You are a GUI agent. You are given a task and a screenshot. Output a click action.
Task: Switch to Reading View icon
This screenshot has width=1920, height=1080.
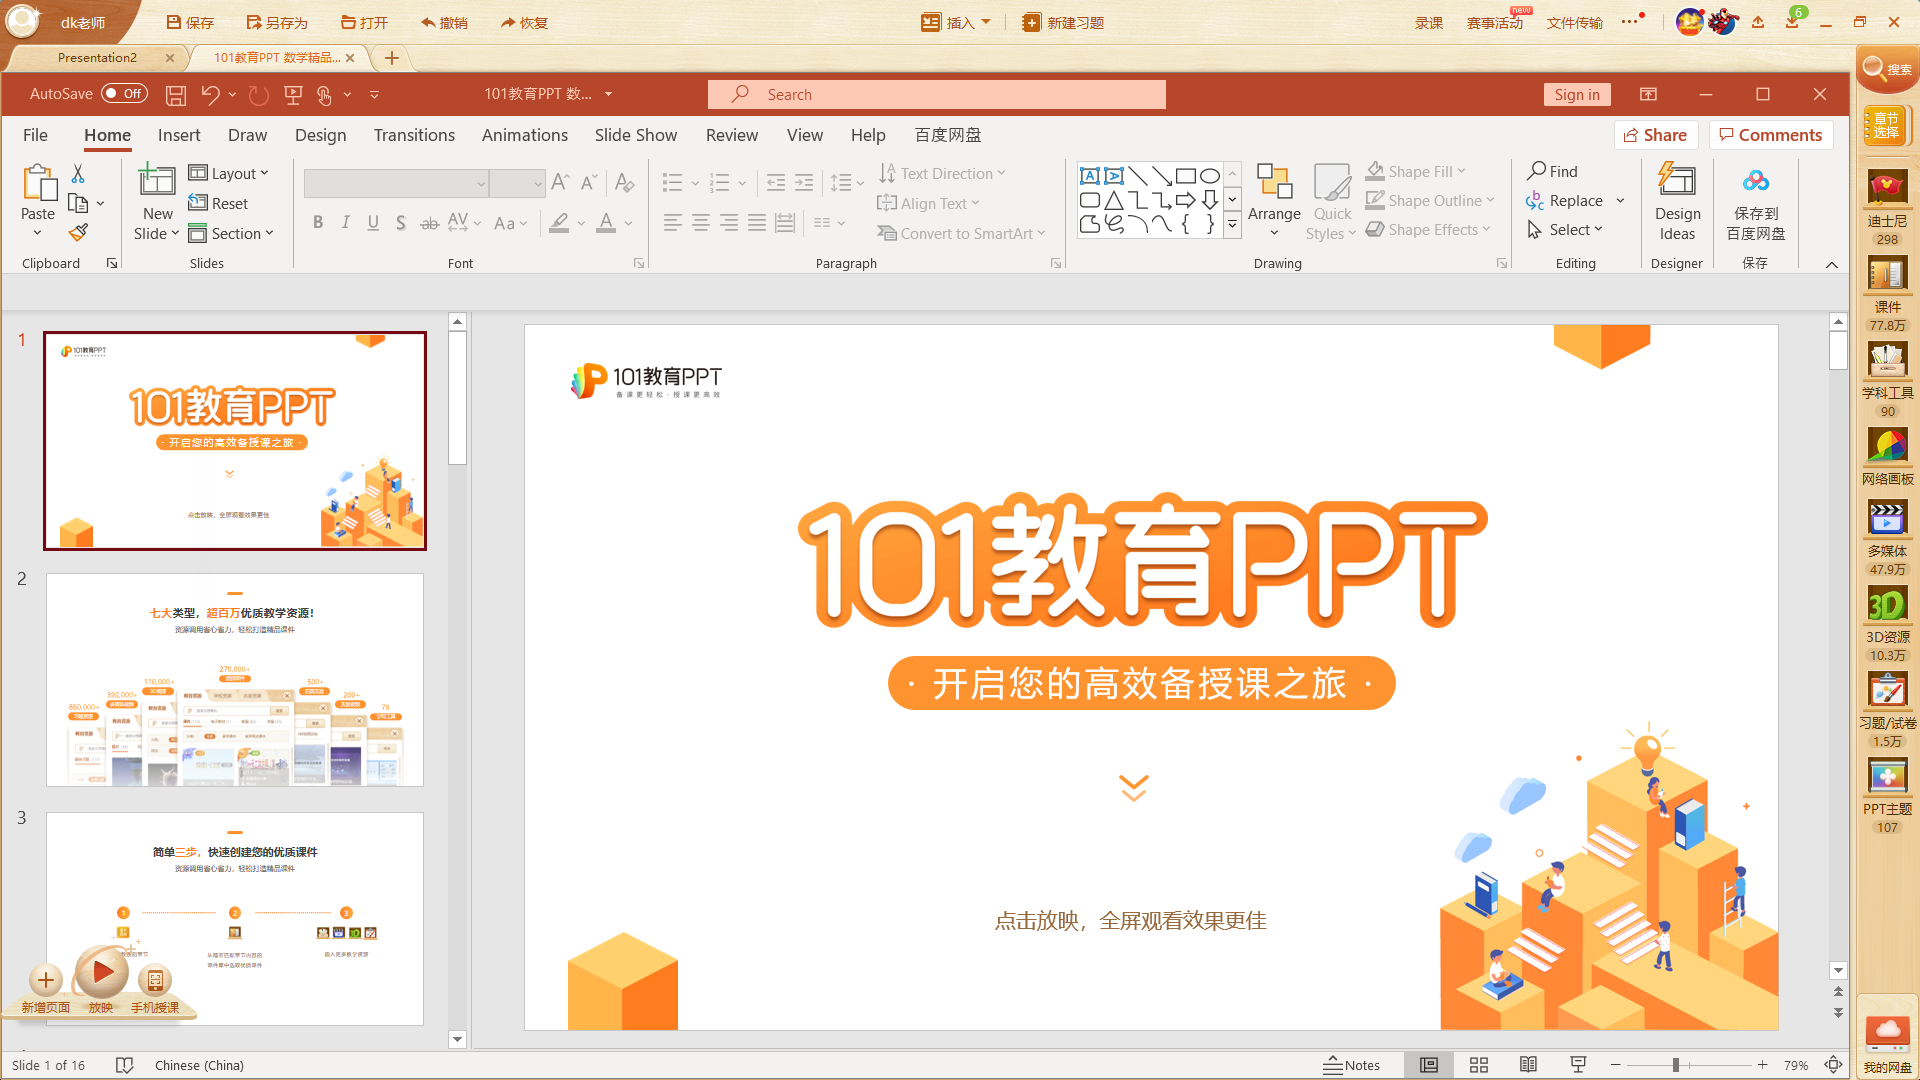(1528, 1065)
